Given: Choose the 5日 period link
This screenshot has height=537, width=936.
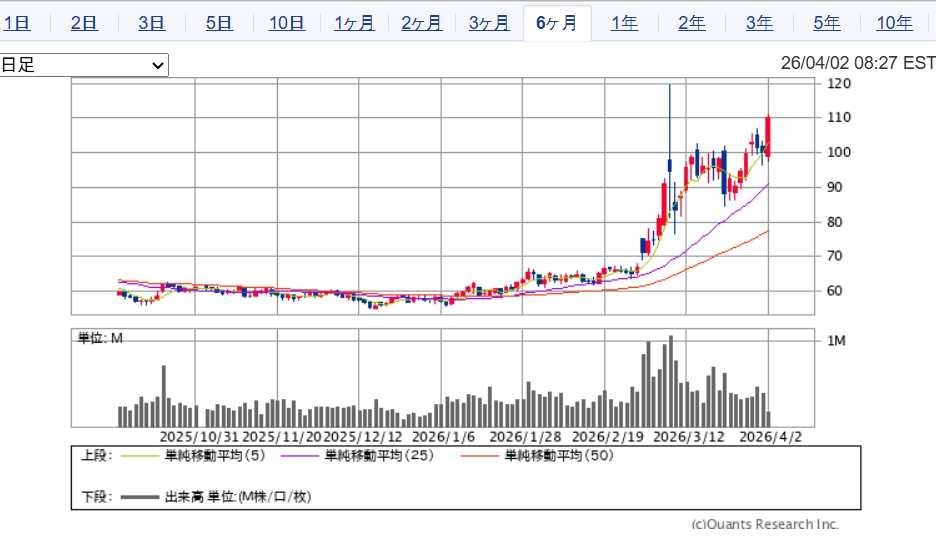Looking at the screenshot, I should [x=218, y=23].
